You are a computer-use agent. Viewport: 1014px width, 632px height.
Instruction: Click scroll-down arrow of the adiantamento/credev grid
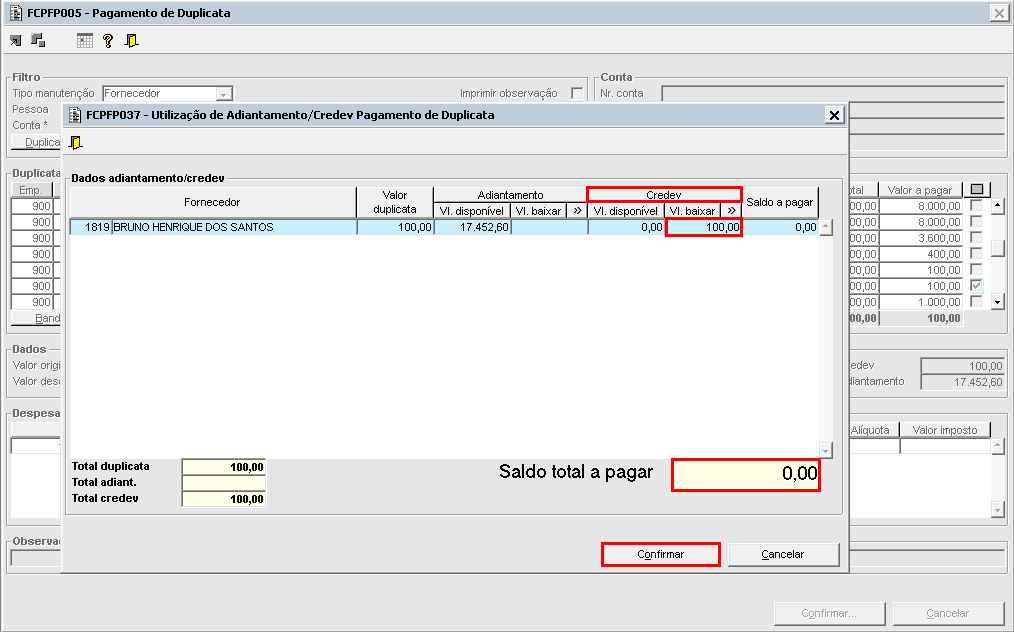pos(826,450)
